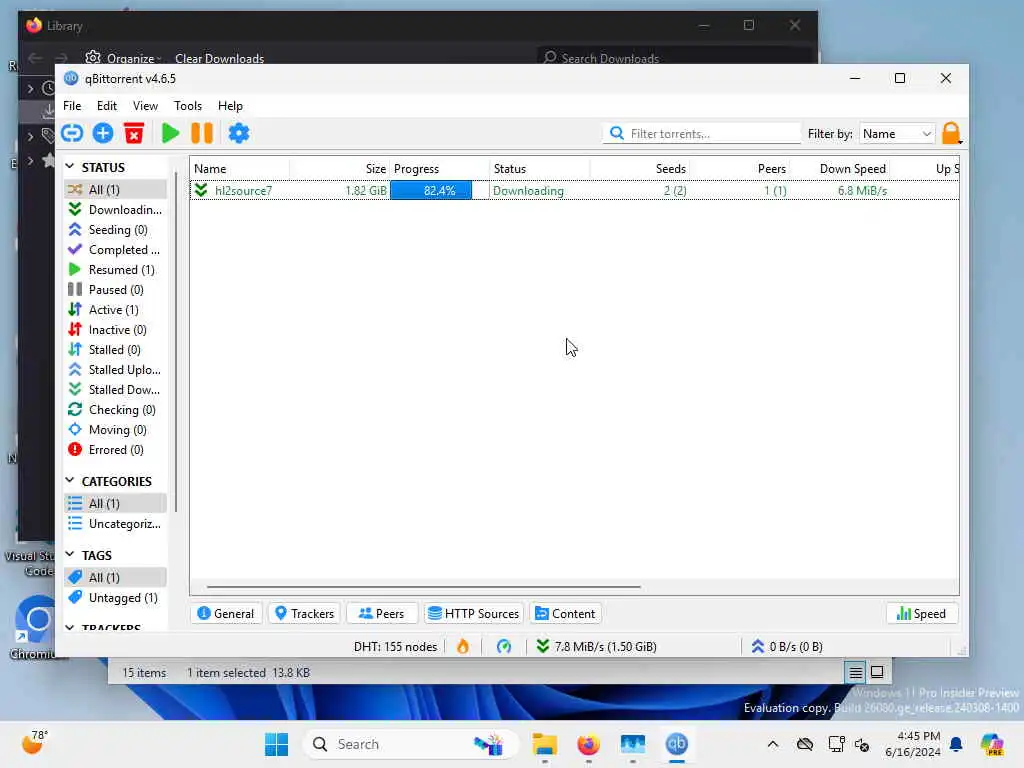Toggle alternative speed limits icon
Image resolution: width=1024 pixels, height=768 pixels.
click(x=504, y=647)
